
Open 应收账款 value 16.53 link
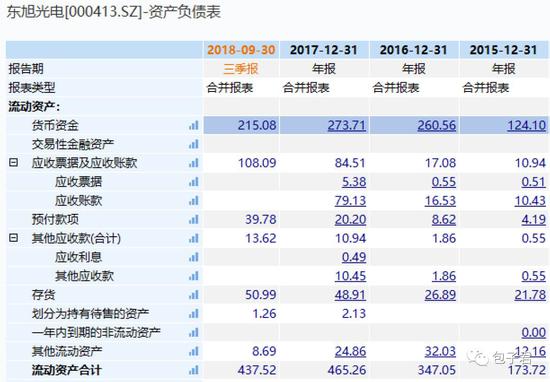(440, 201)
